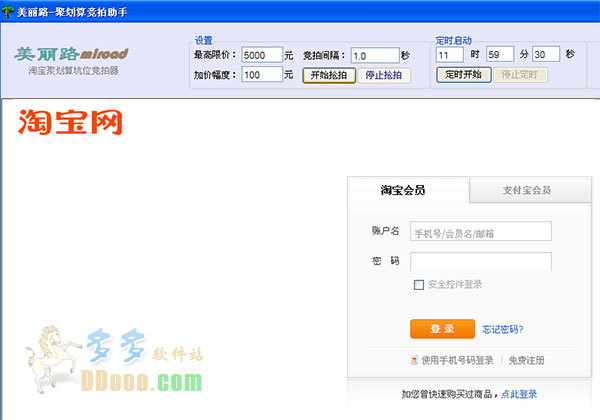Click the 停止定时 button

click(520, 75)
